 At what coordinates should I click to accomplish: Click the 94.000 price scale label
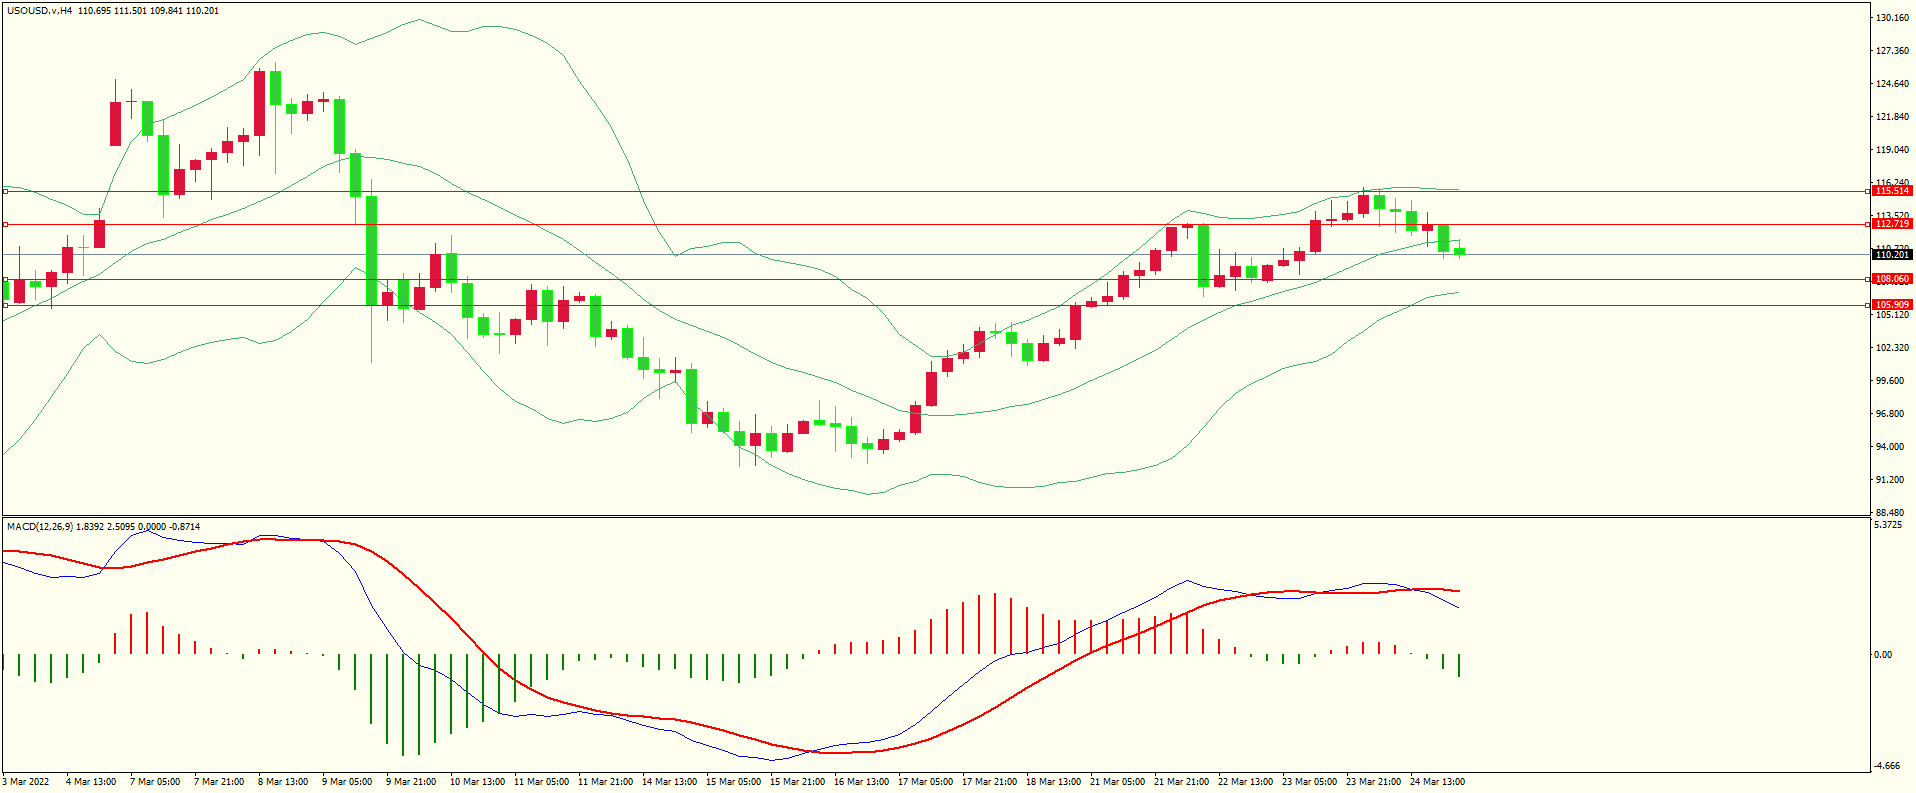point(1890,447)
